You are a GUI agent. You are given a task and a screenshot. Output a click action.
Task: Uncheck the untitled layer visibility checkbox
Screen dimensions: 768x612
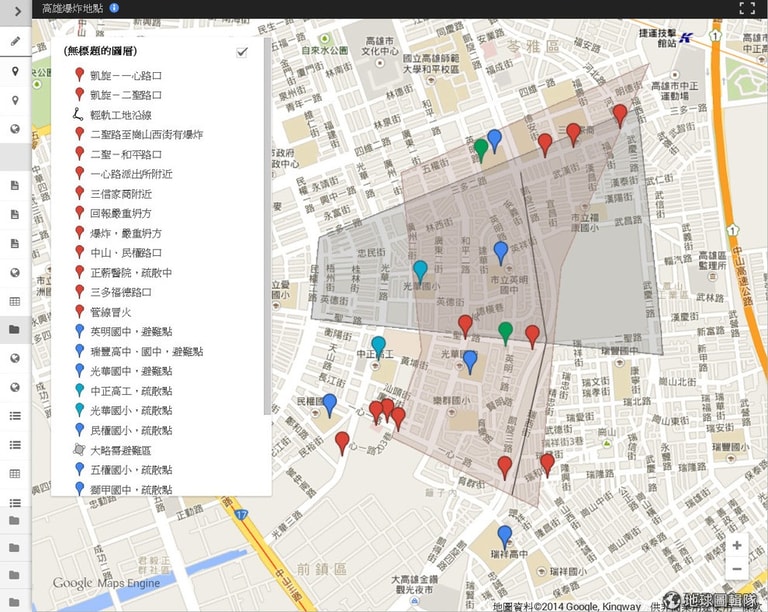242,52
